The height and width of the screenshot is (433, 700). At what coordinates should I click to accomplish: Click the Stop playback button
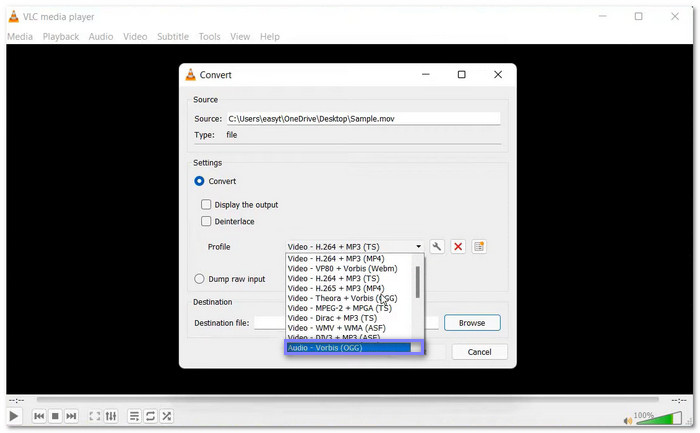(55, 416)
